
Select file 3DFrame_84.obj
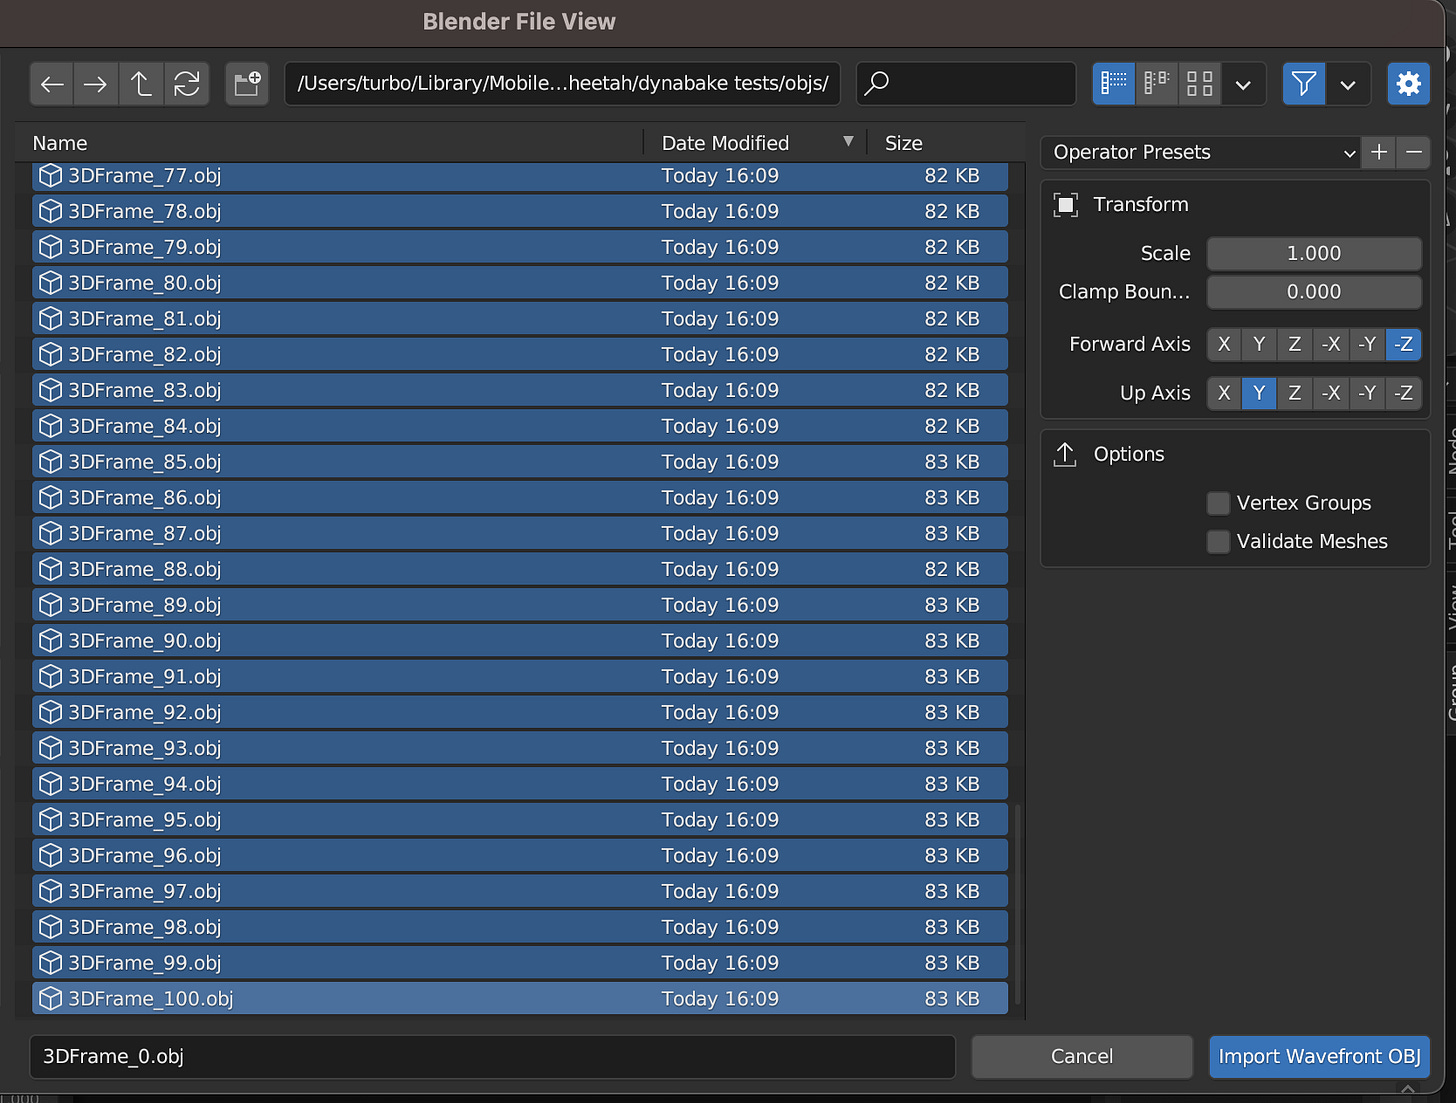[519, 426]
